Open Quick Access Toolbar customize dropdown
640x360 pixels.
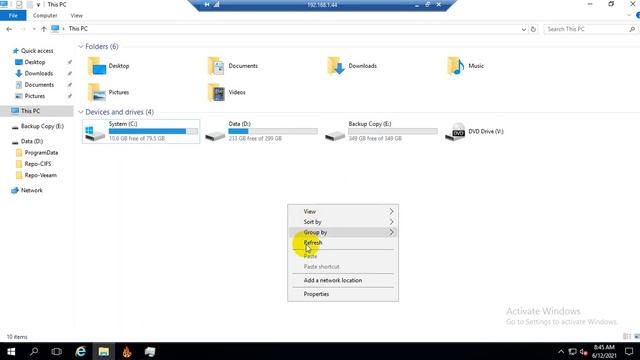pyautogui.click(x=38, y=5)
